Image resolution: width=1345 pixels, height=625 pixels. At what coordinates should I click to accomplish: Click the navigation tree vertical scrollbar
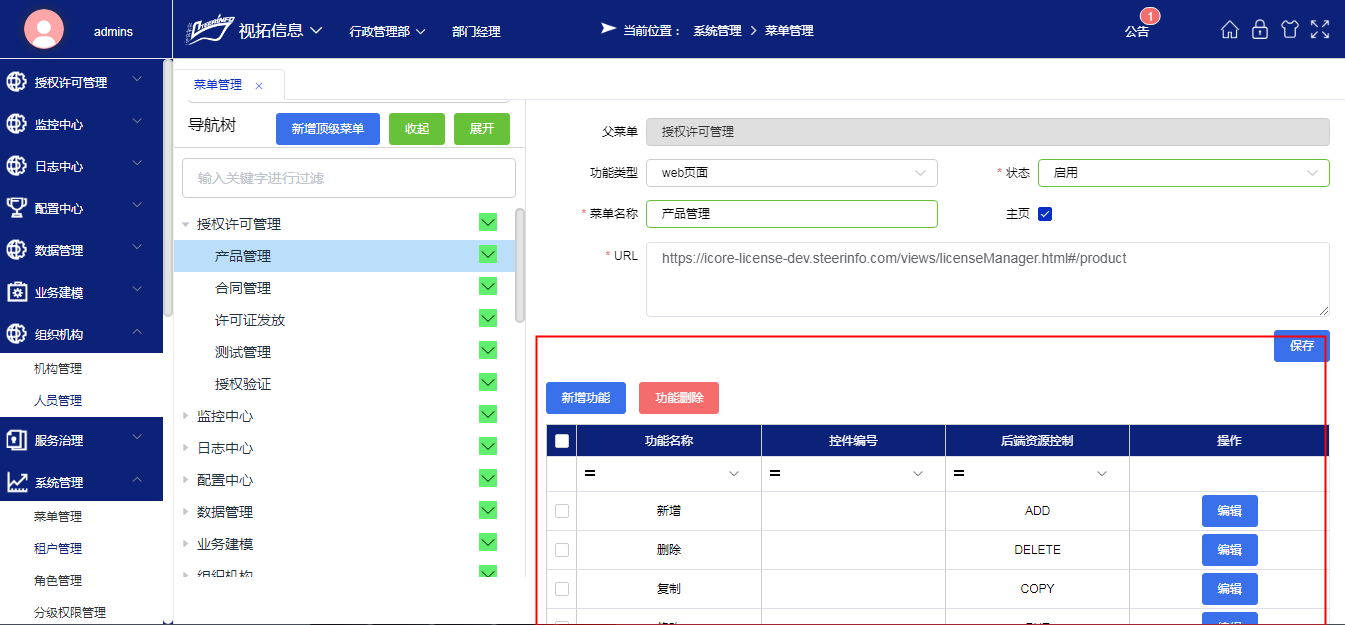(520, 265)
